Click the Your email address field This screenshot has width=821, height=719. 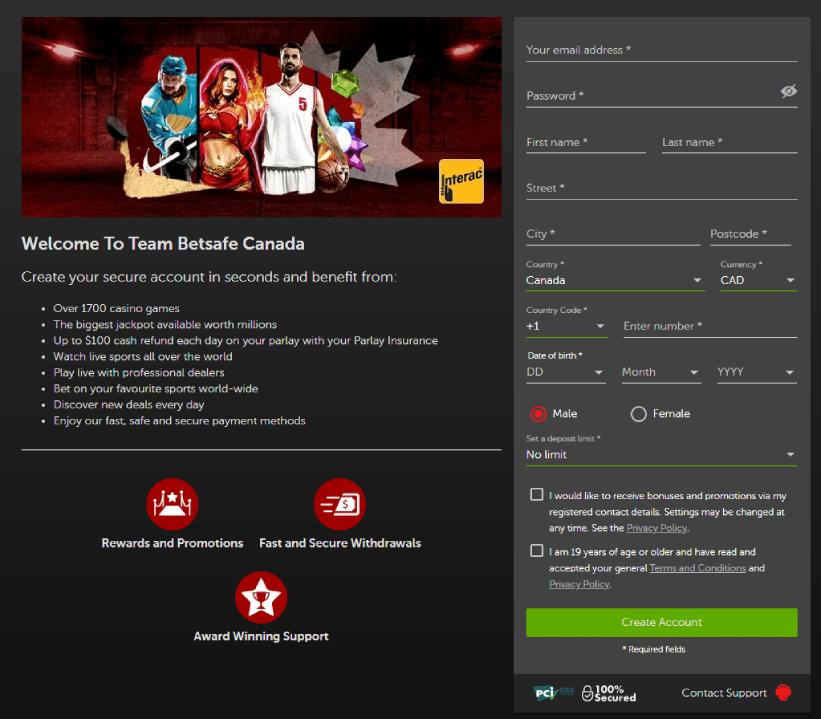click(x=662, y=50)
